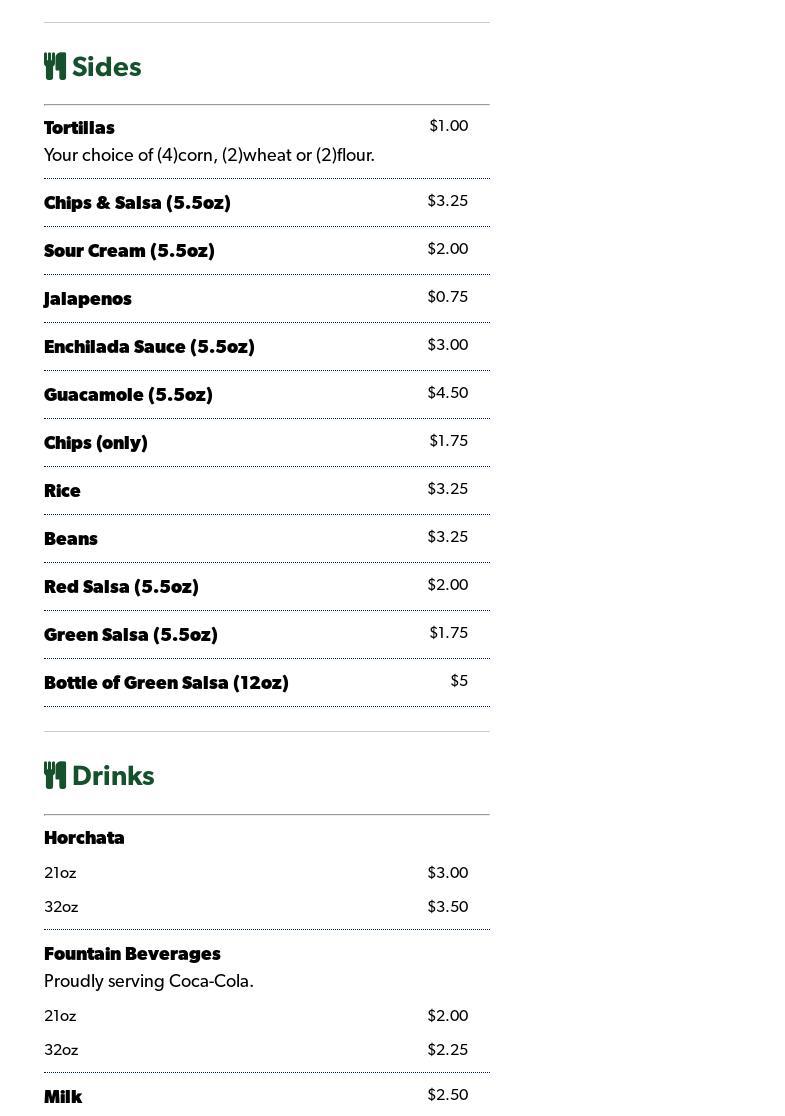The height and width of the screenshot is (1116, 785).
Task: Select Enchilada Sauce (5.5oz)
Action: pyautogui.click(x=149, y=347)
